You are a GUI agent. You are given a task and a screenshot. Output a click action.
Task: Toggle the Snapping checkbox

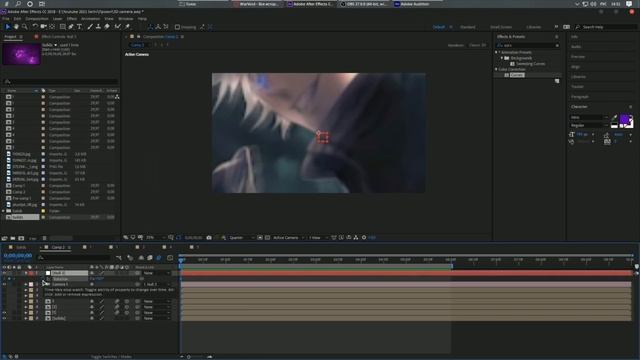click(178, 27)
